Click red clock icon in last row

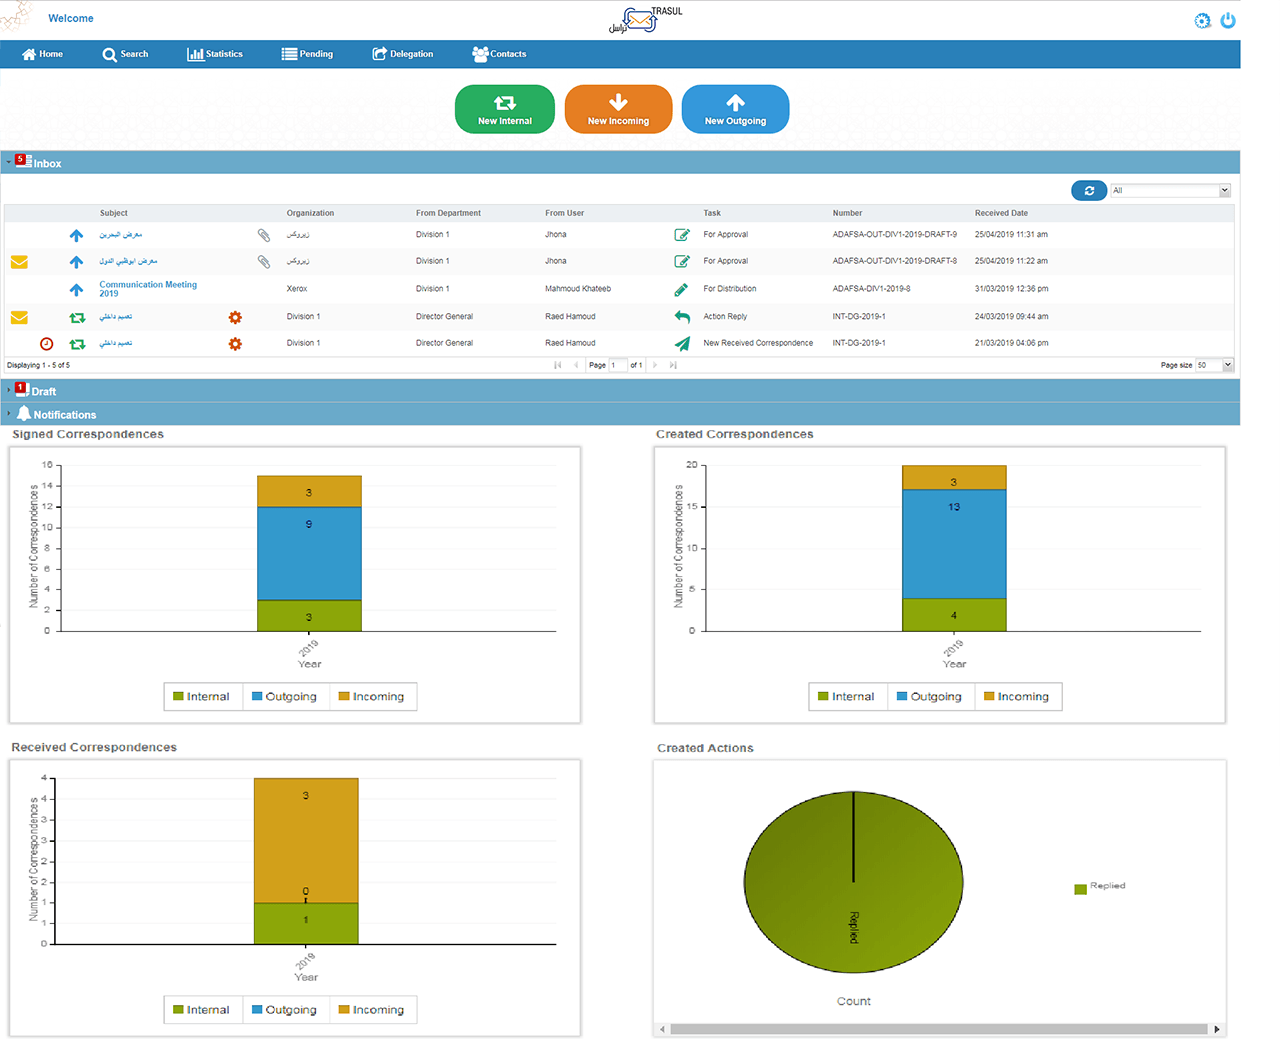click(46, 344)
